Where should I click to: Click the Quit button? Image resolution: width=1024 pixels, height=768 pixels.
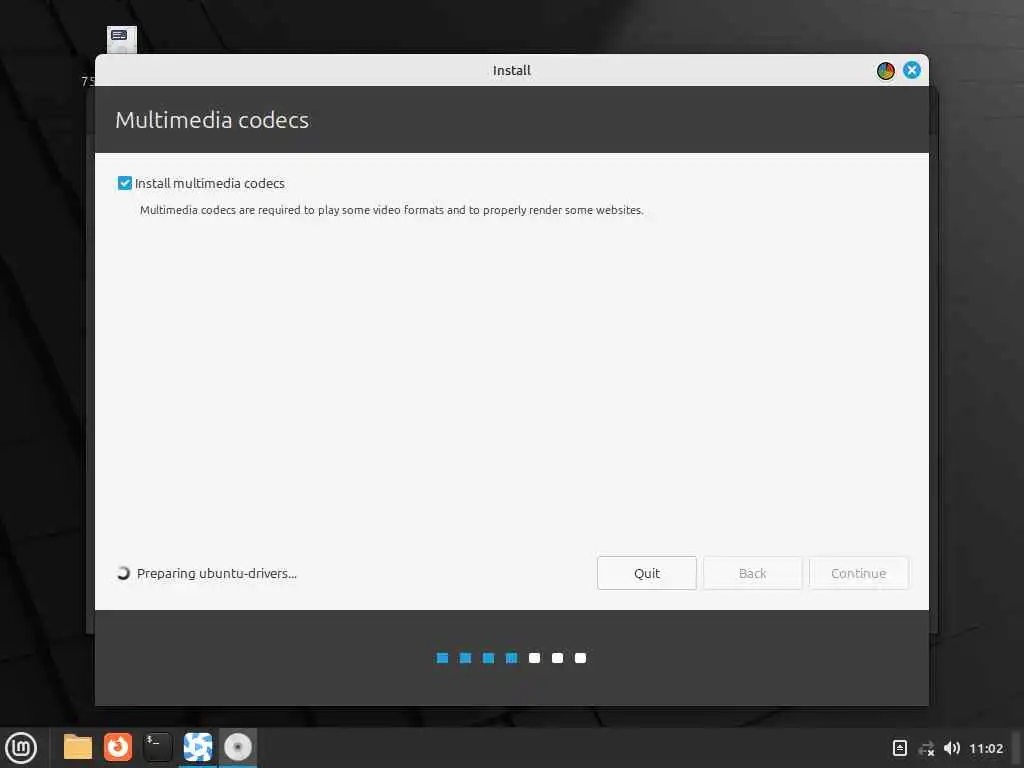(x=647, y=573)
